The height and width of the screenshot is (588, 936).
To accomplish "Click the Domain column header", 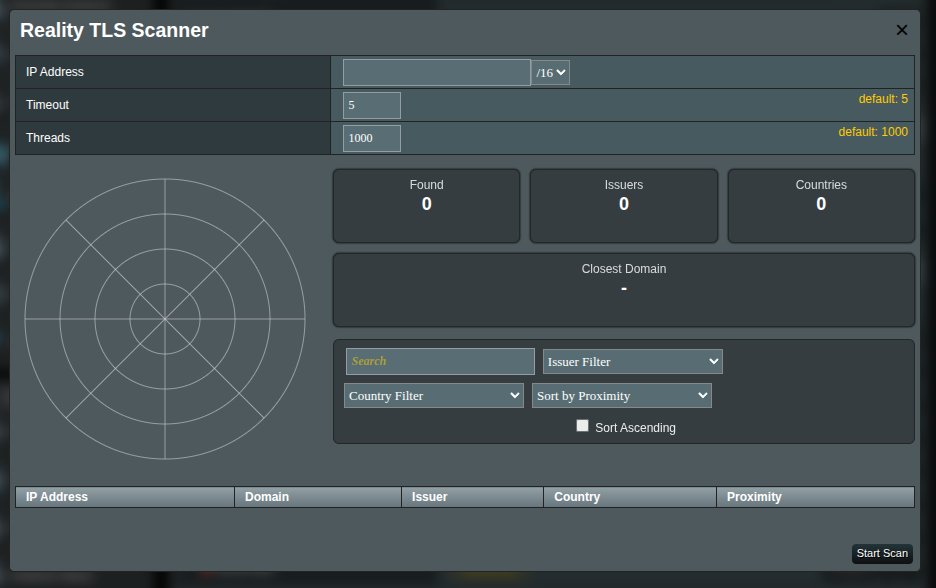I will tap(318, 497).
